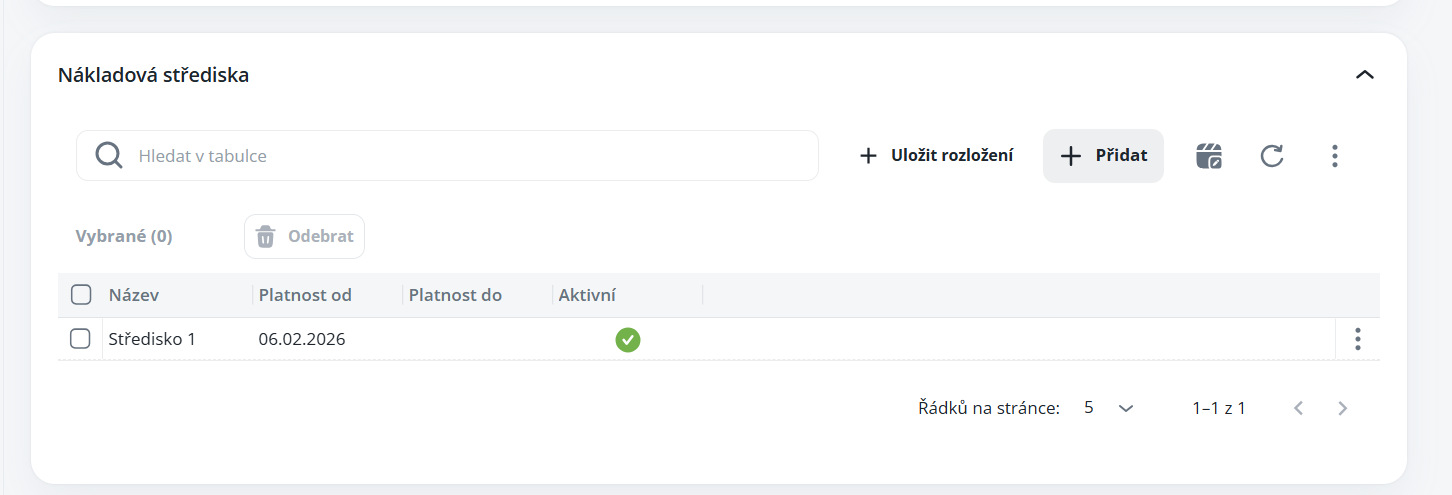Viewport: 1452px width, 495px height.
Task: Refresh the Nákladová střediska table
Action: pyautogui.click(x=1272, y=156)
